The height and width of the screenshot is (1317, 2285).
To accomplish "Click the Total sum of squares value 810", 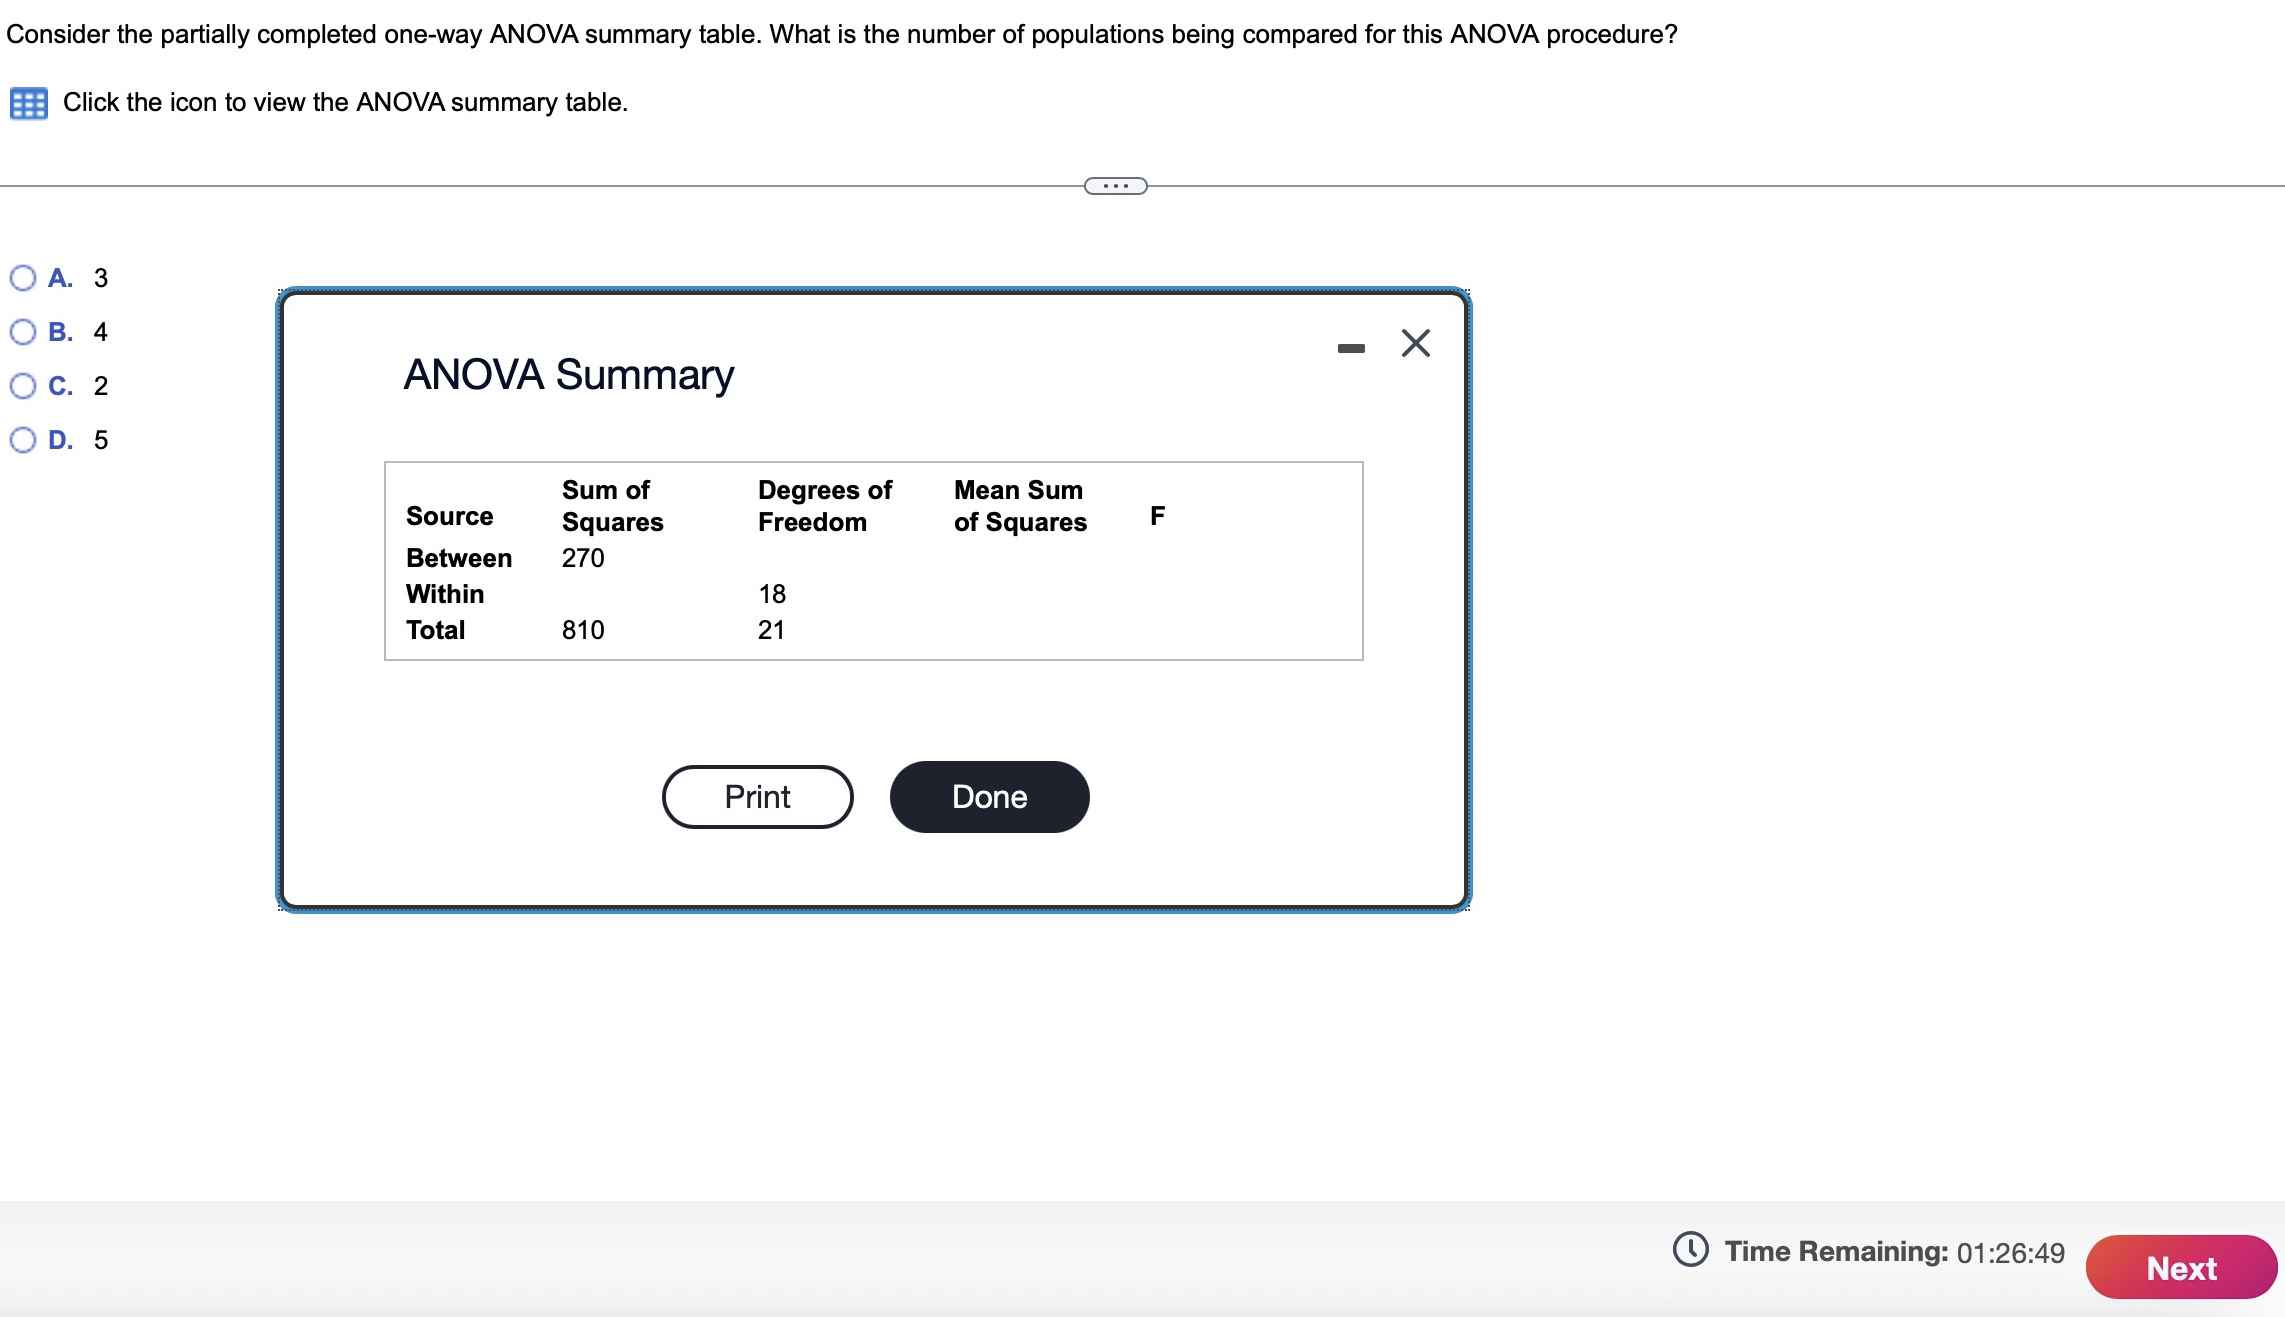I will 583,630.
